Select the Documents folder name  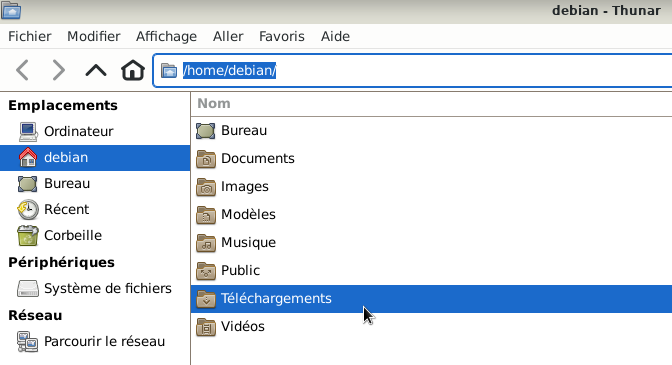pyautogui.click(x=258, y=159)
